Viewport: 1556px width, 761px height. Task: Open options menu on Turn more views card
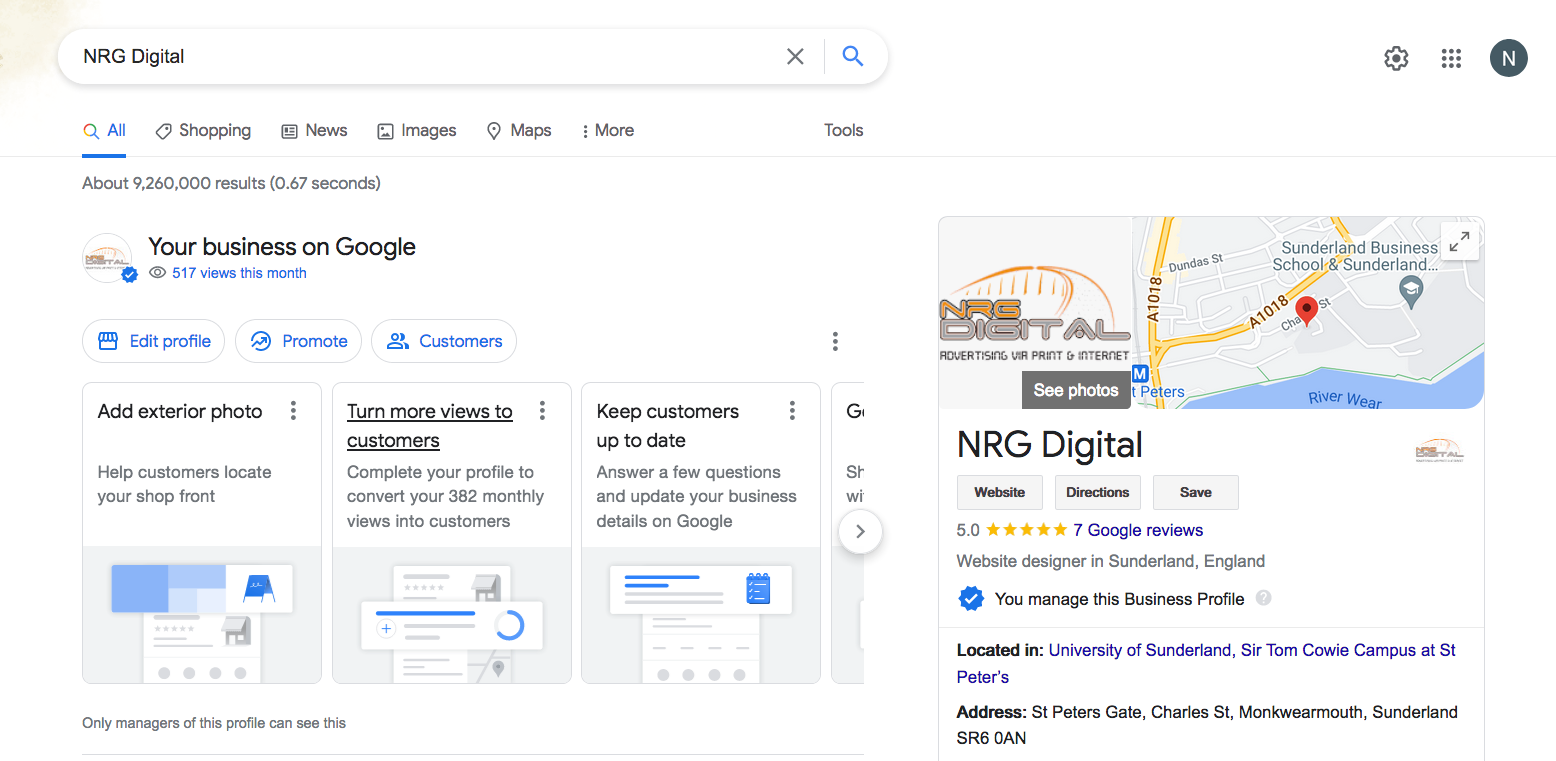click(x=542, y=411)
